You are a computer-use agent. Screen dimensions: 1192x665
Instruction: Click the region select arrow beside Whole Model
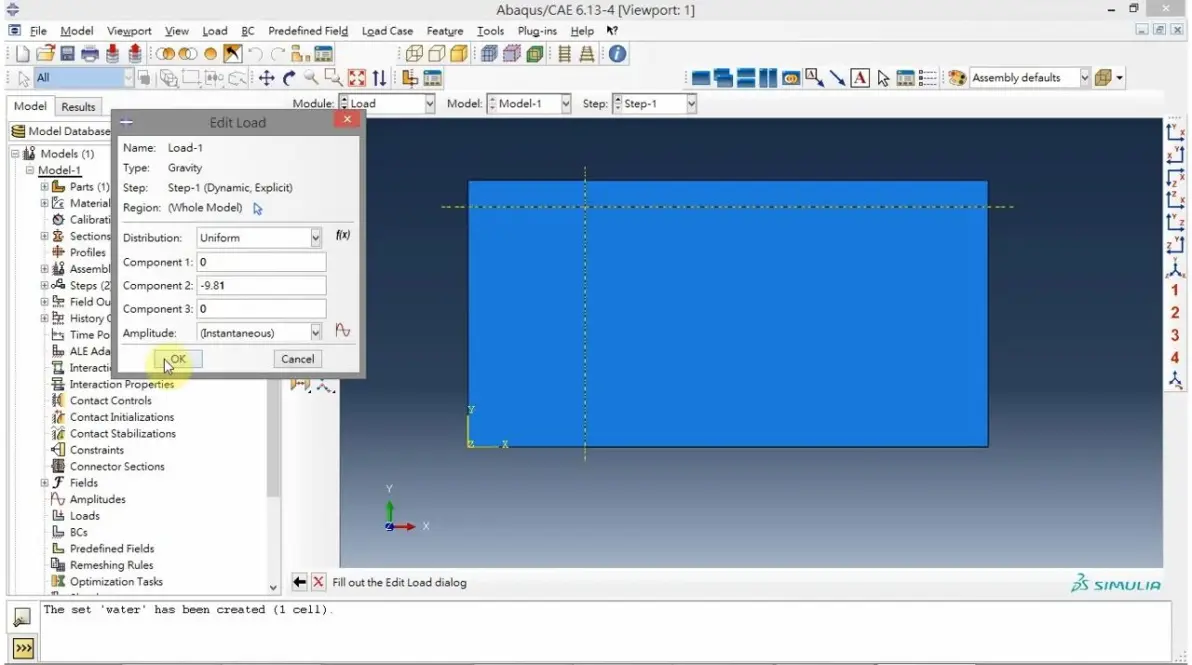258,208
